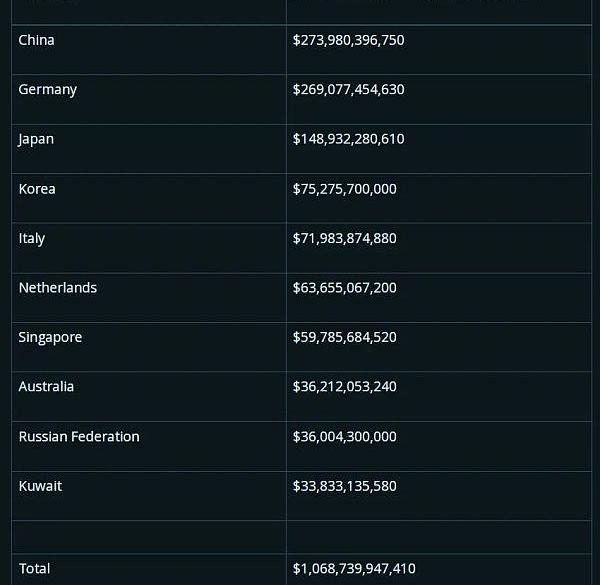Image resolution: width=600 pixels, height=585 pixels.
Task: Click the Korea row label
Action: tap(37, 189)
